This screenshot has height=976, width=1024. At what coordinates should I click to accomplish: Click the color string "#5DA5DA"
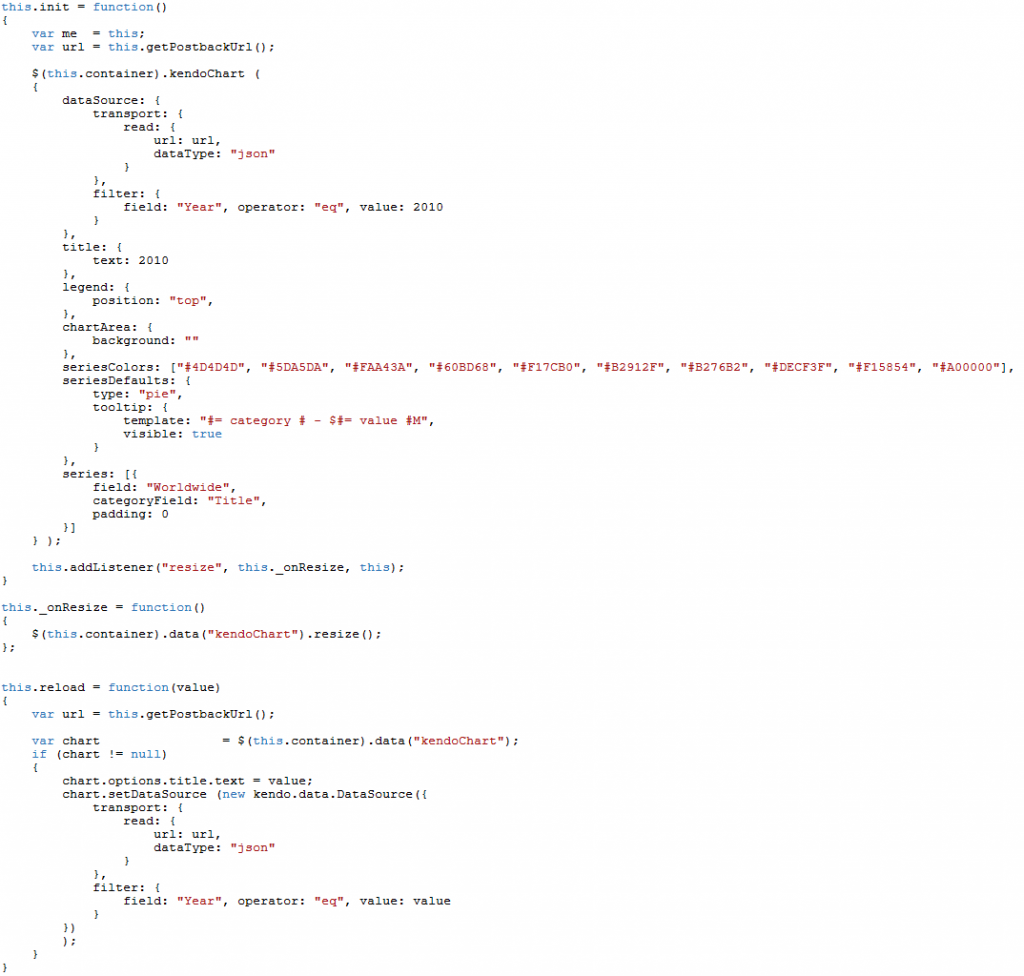[294, 367]
